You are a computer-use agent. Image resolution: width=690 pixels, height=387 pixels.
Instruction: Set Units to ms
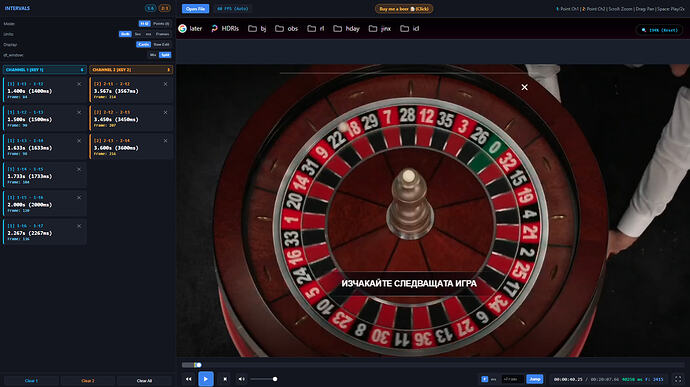point(148,34)
